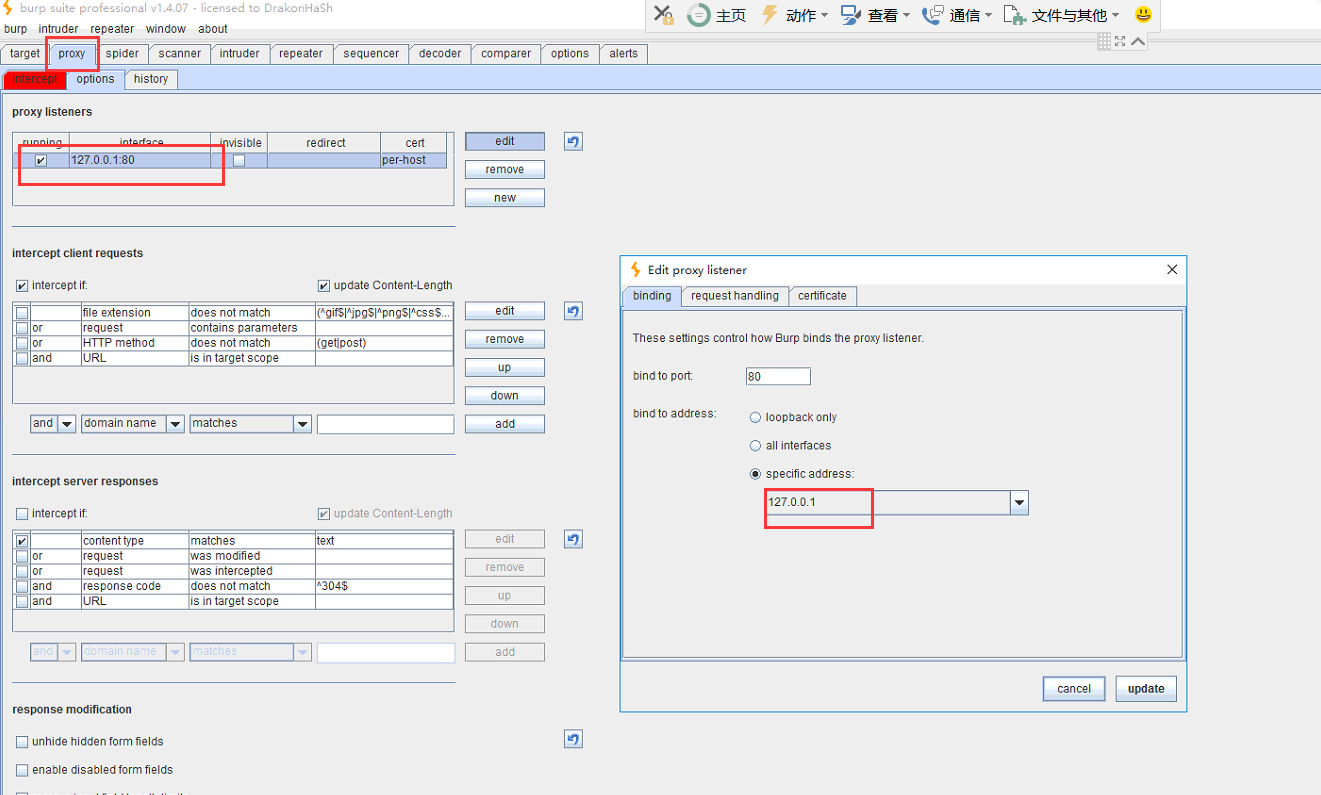Switch to the spider tab
This screenshot has width=1321, height=795.
(x=122, y=54)
